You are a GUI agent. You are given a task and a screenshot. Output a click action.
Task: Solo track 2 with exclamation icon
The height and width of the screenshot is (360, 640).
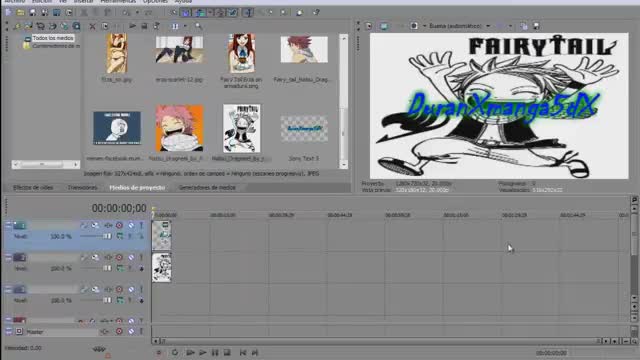point(142,258)
